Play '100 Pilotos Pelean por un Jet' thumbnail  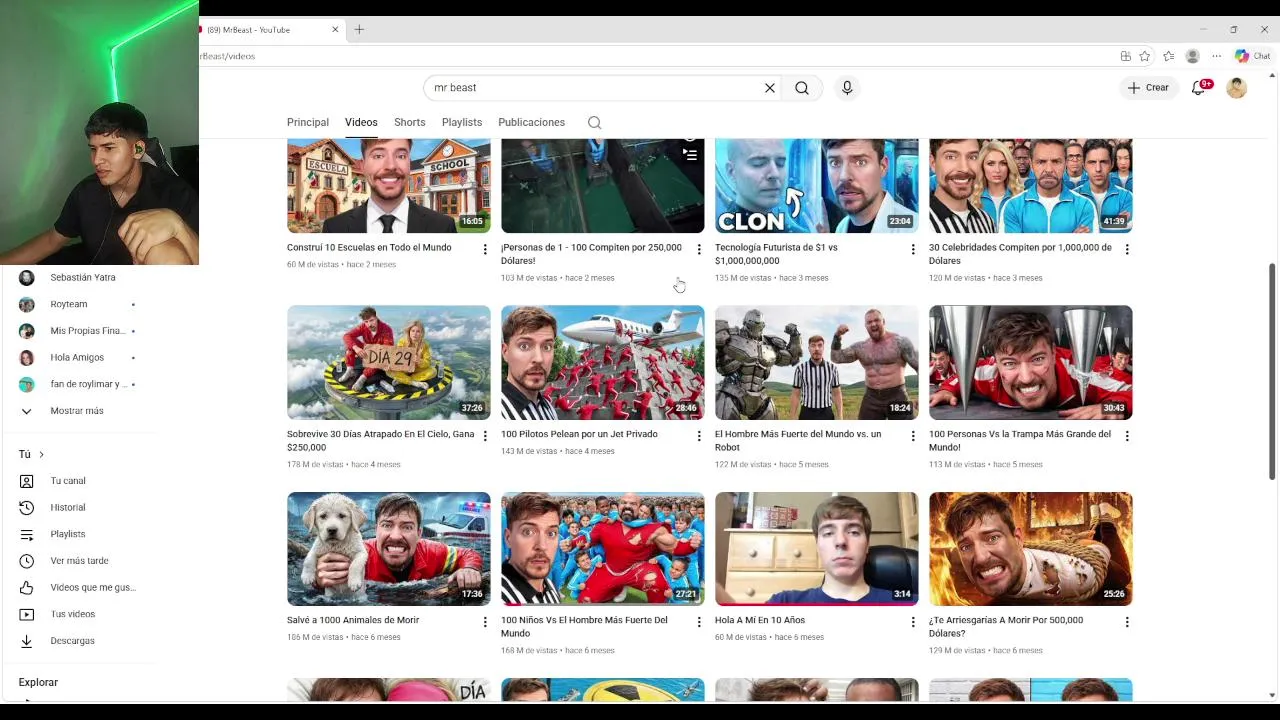click(x=603, y=362)
